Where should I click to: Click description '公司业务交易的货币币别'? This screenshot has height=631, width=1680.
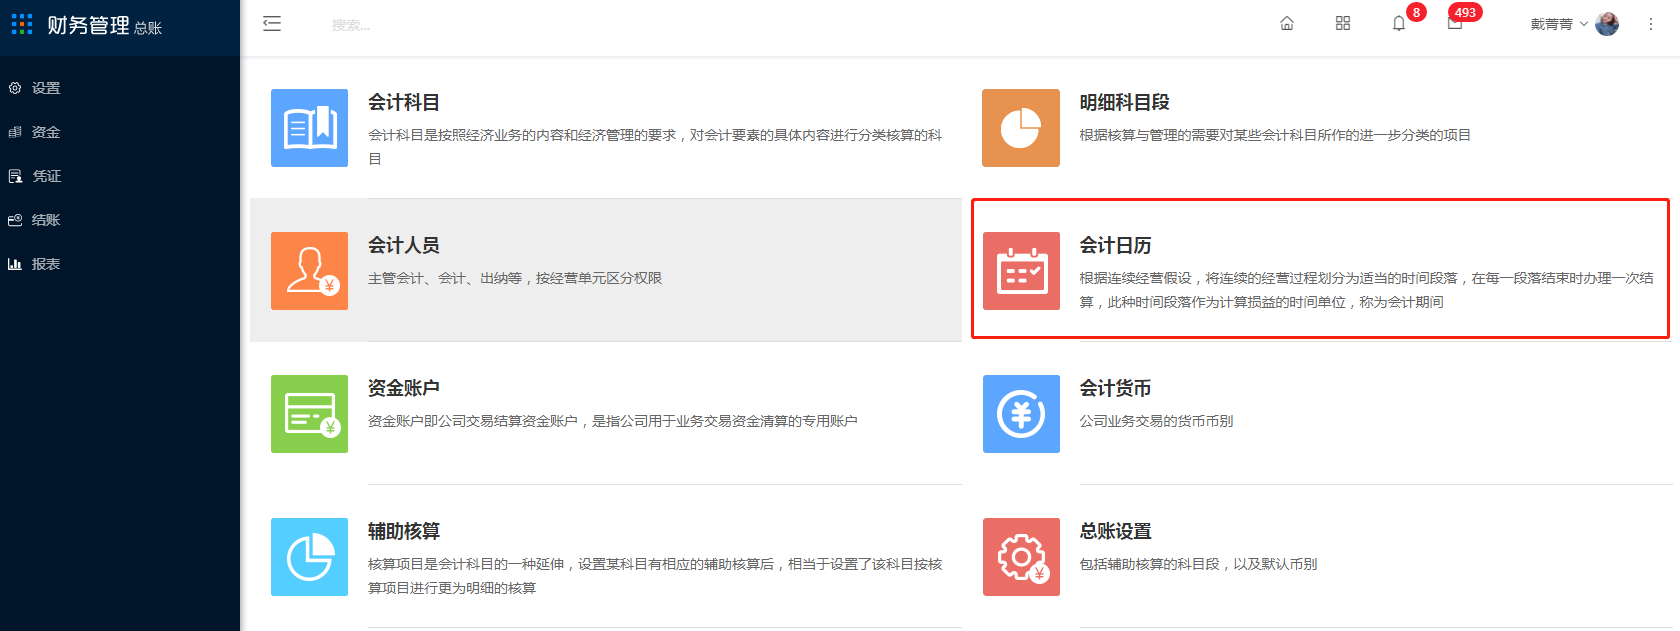point(1156,421)
